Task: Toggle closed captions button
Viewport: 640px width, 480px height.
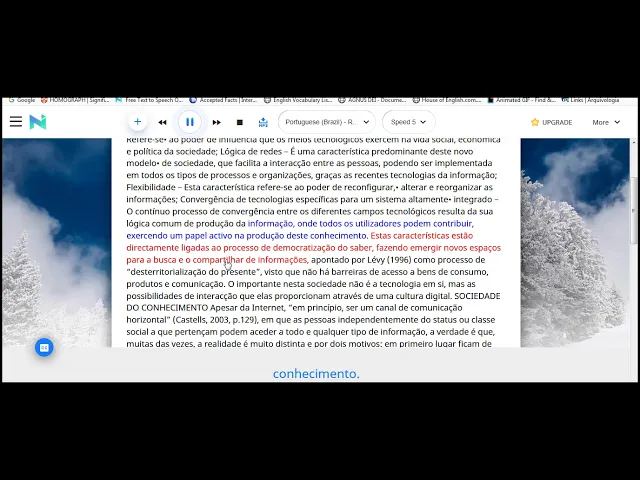Action: tap(44, 347)
